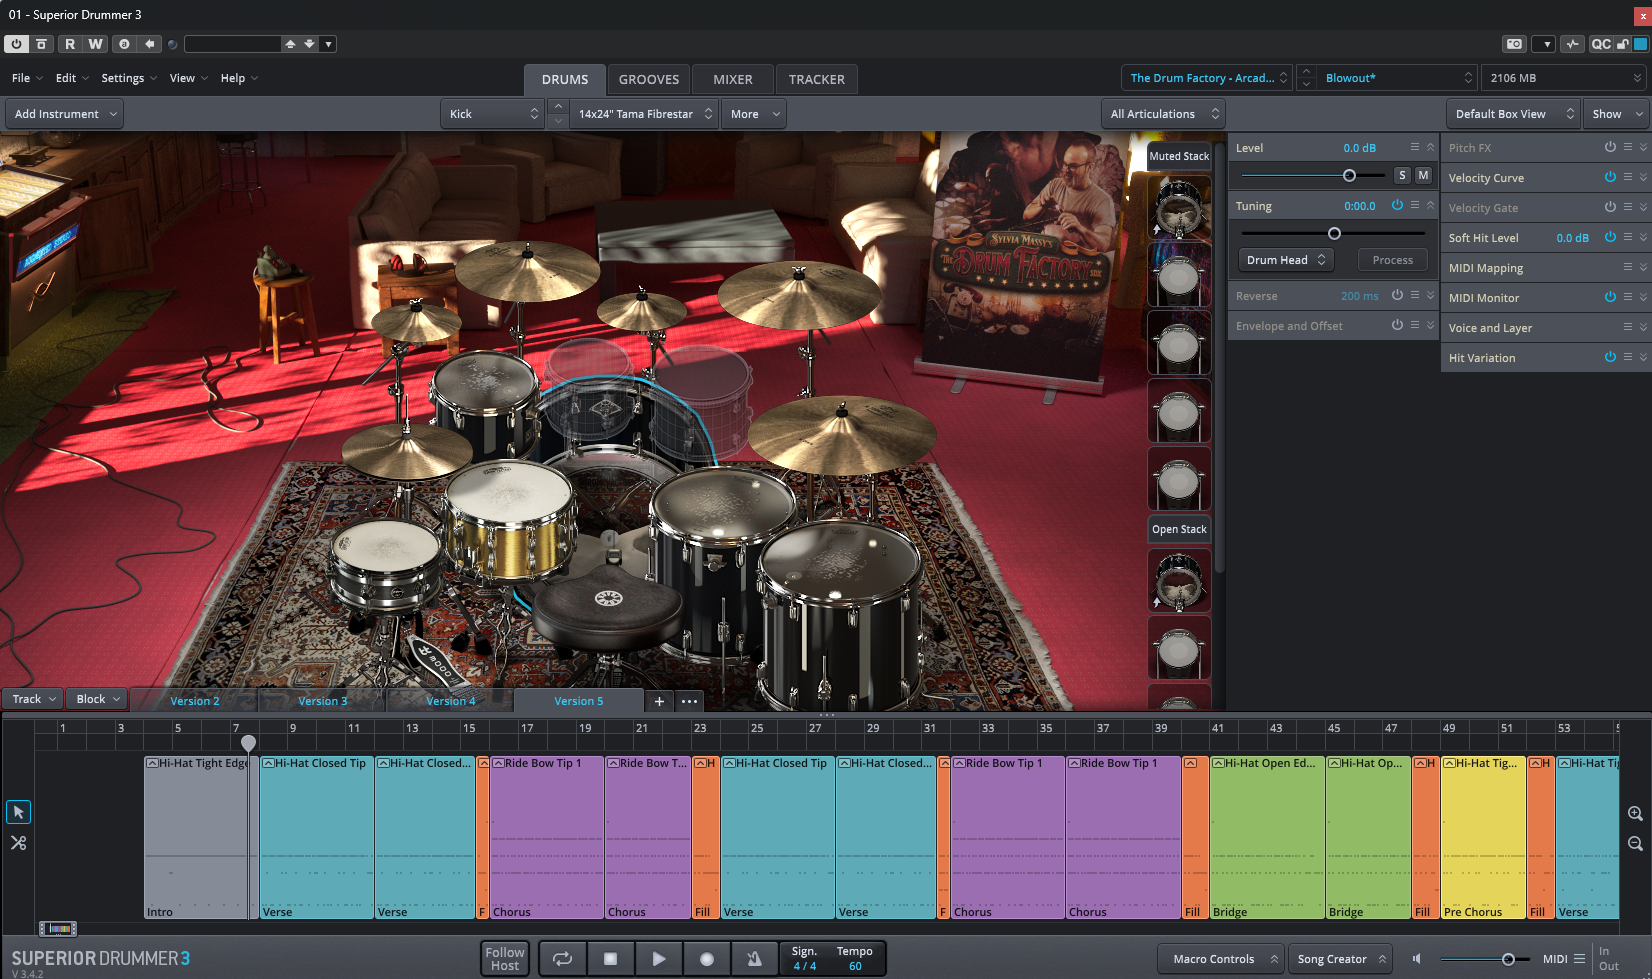Zoom in on the song track
The image size is (1652, 979).
point(1635,814)
